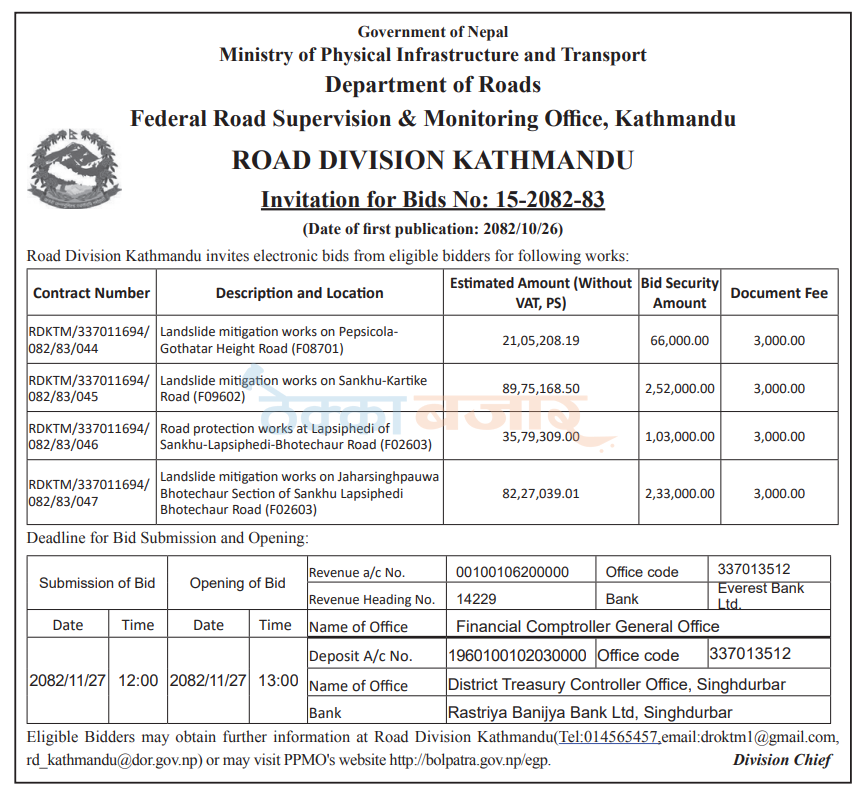The width and height of the screenshot is (858, 788).
Task: Select contract number ending 082/83/047
Action: coord(89,493)
